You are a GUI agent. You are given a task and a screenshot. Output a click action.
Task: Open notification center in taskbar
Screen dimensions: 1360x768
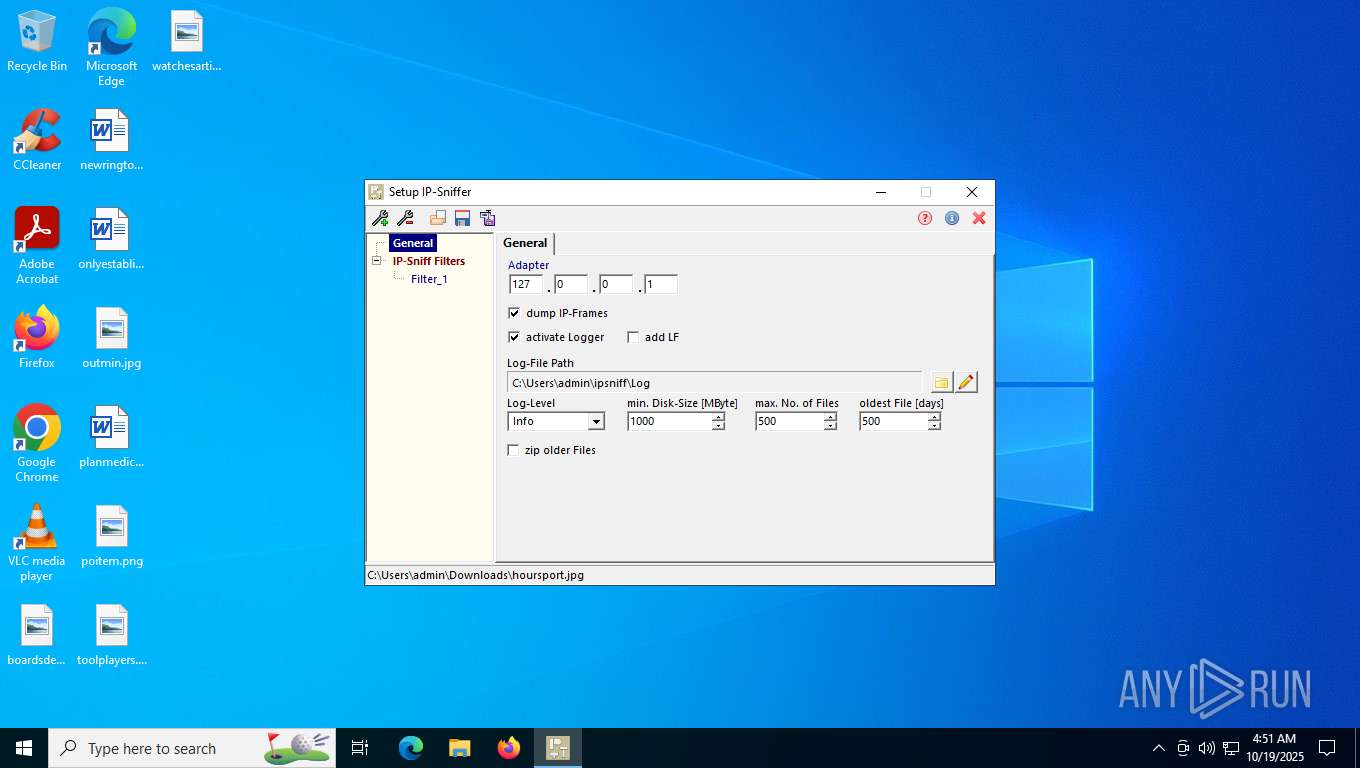click(1327, 748)
